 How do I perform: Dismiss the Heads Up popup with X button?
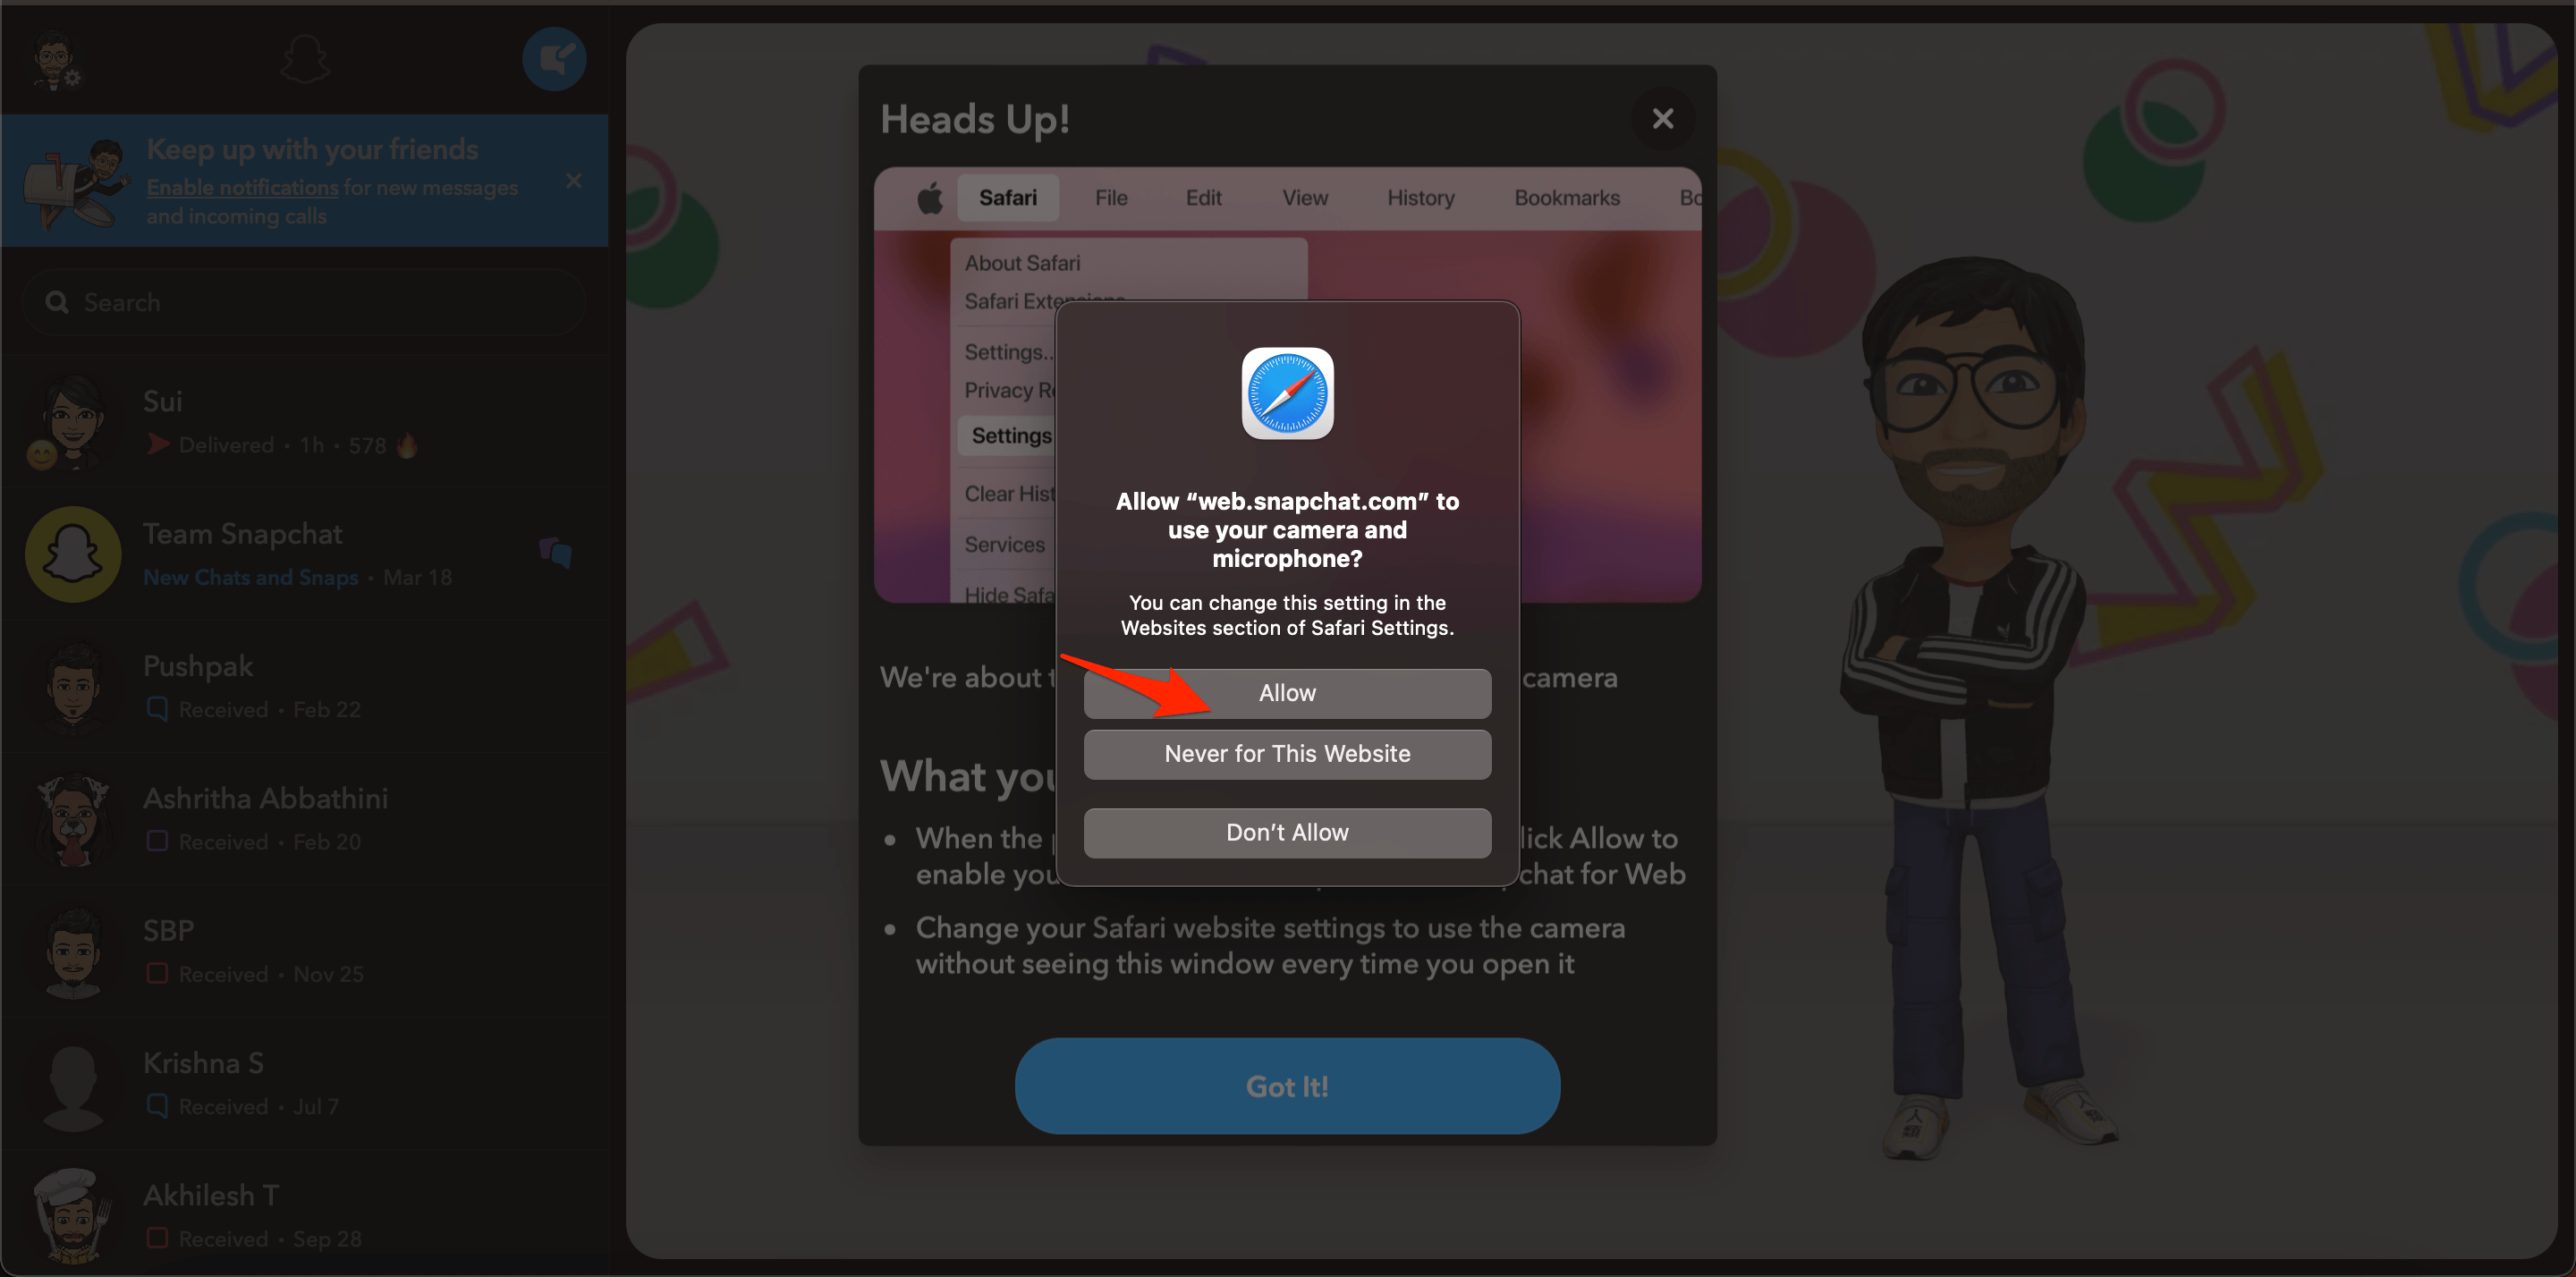tap(1665, 118)
